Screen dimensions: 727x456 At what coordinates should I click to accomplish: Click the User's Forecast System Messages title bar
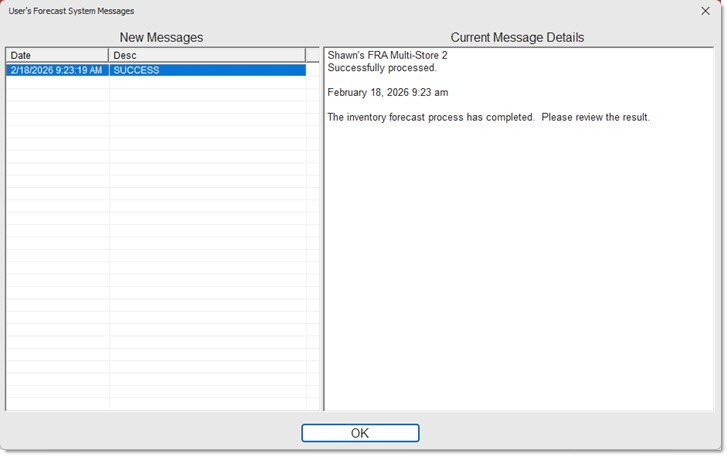click(300, 11)
